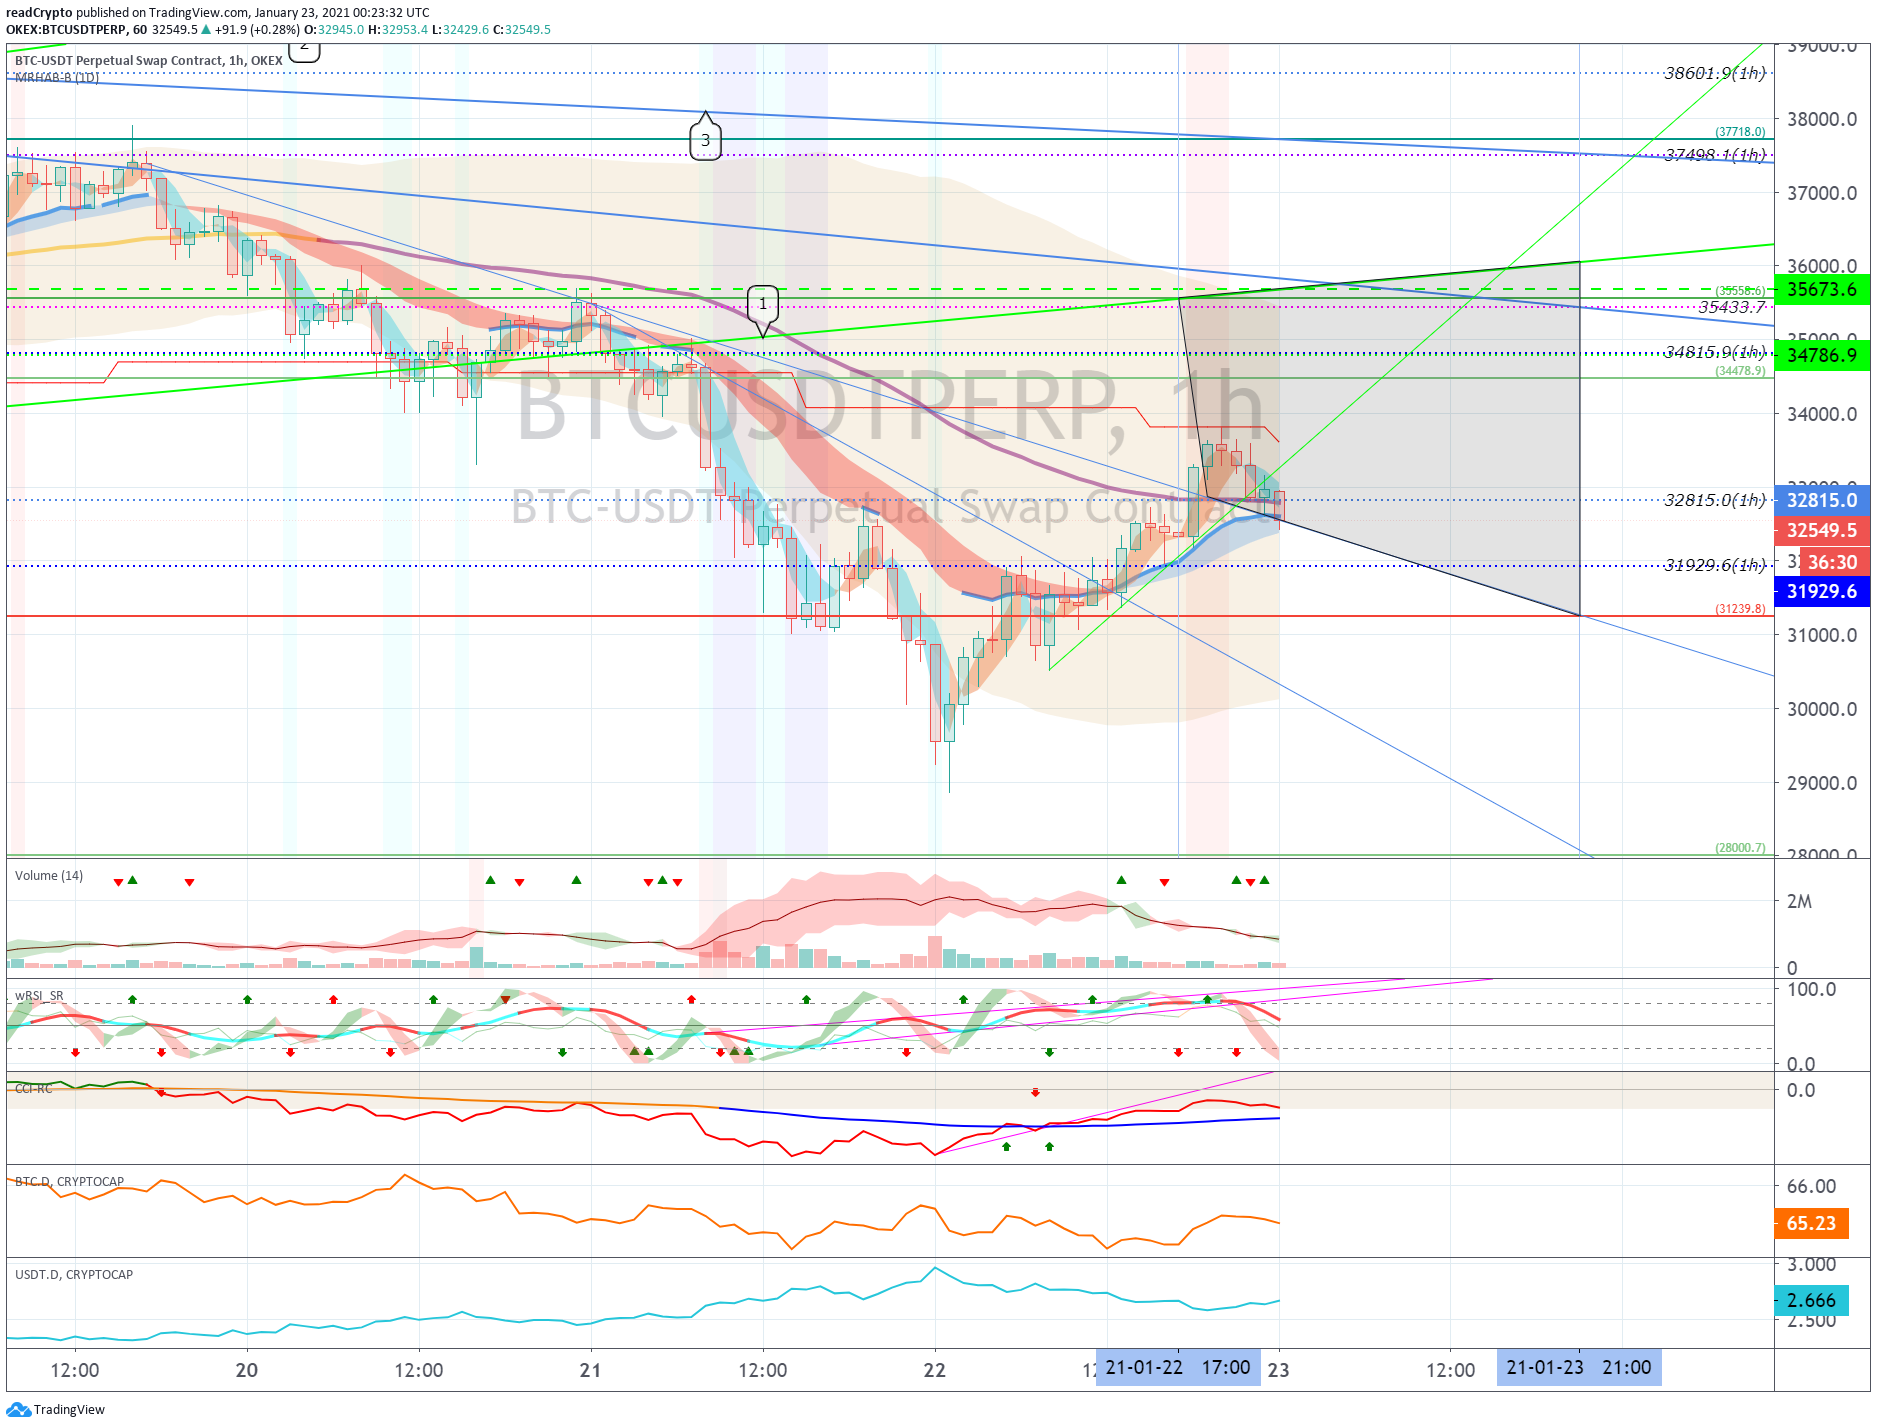This screenshot has height=1428, width=1877.
Task: Click the O:32945.0 open value in header
Action: (334, 29)
